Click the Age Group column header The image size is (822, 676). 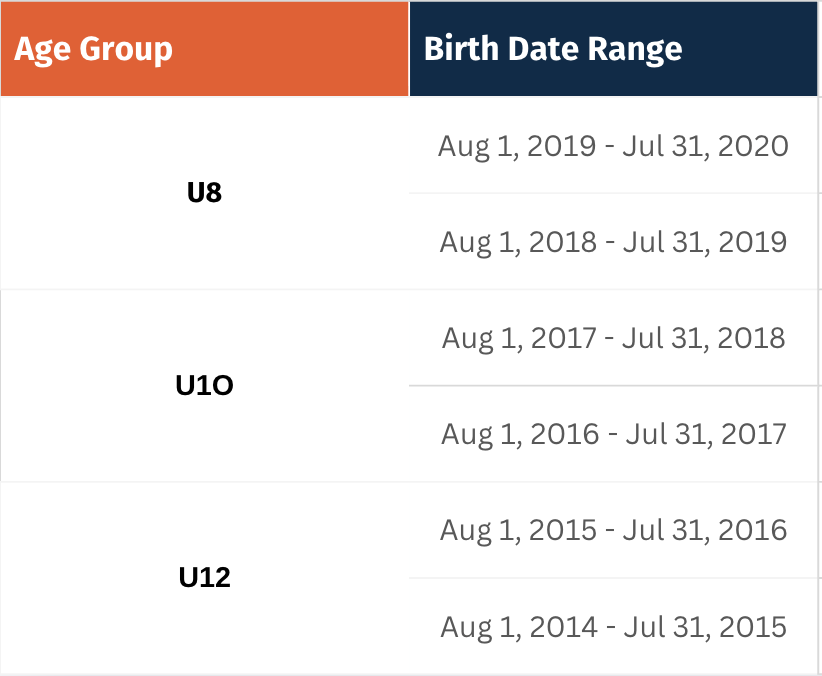[x=204, y=49]
